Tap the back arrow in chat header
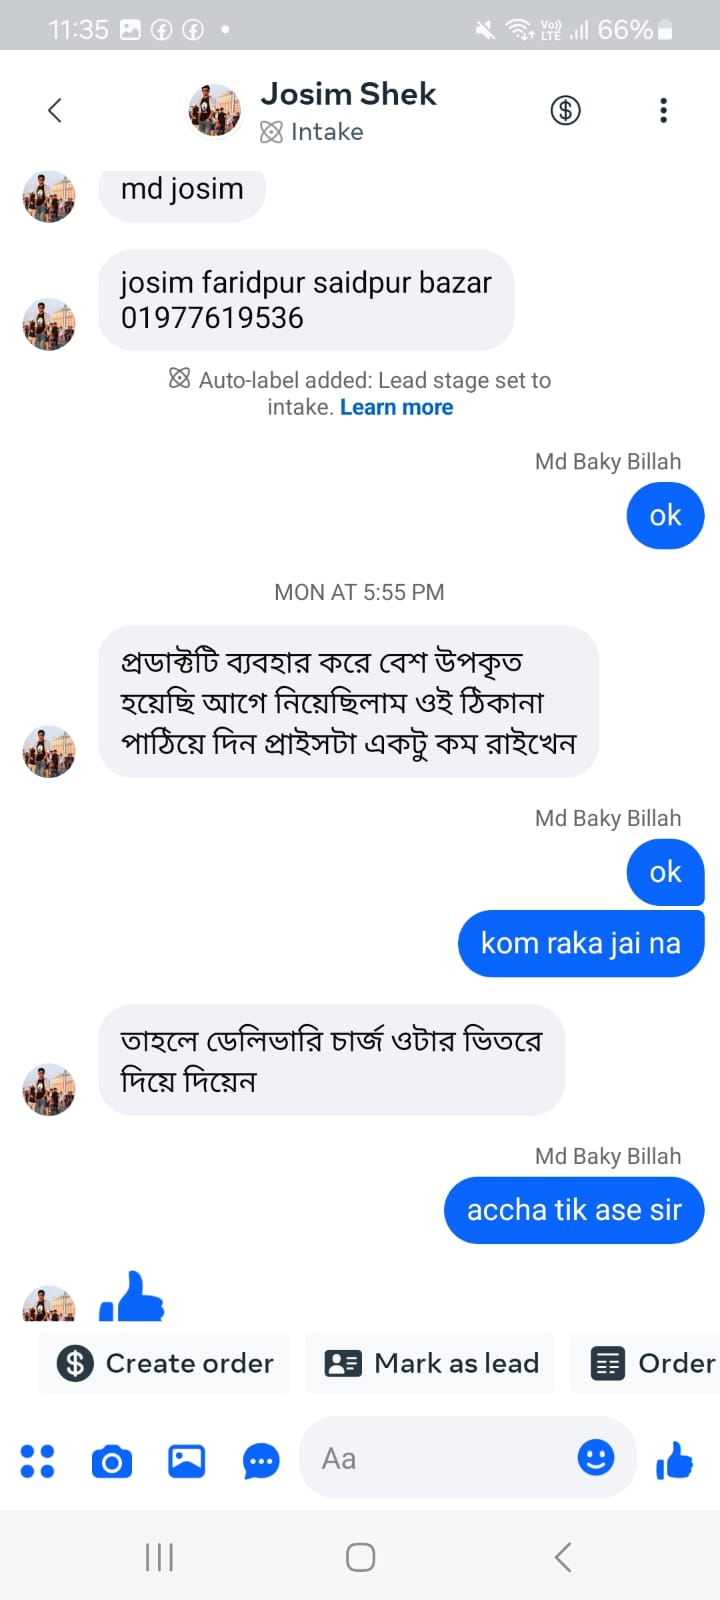Viewport: 720px width, 1600px height. click(55, 110)
